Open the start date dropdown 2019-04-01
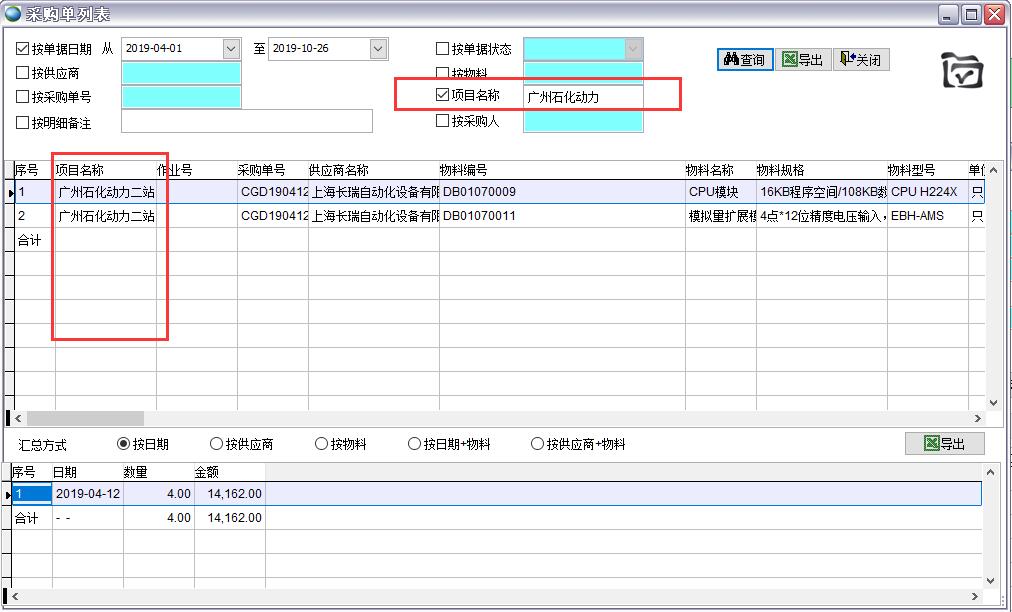1012x612 pixels. [231, 48]
